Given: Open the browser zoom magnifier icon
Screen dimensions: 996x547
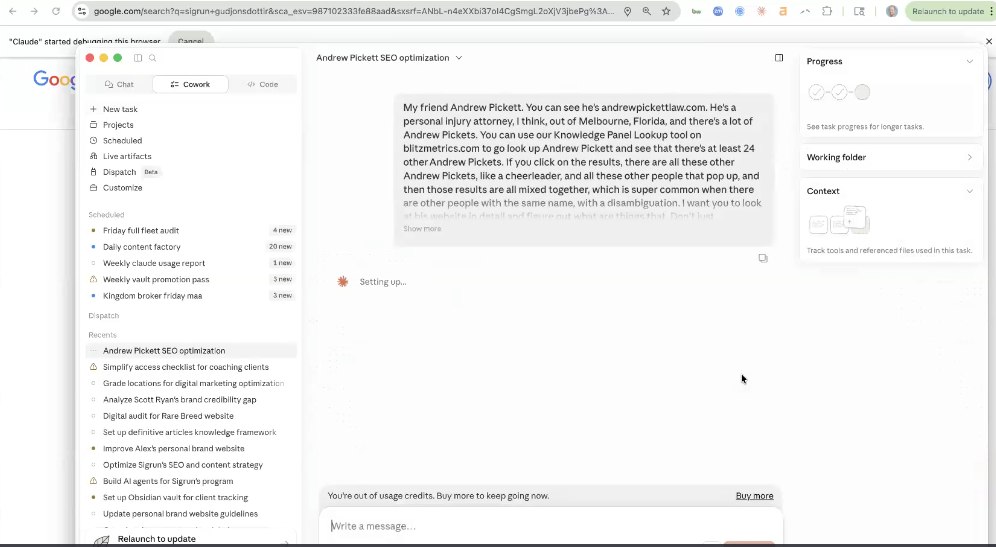Looking at the screenshot, I should pyautogui.click(x=647, y=11).
